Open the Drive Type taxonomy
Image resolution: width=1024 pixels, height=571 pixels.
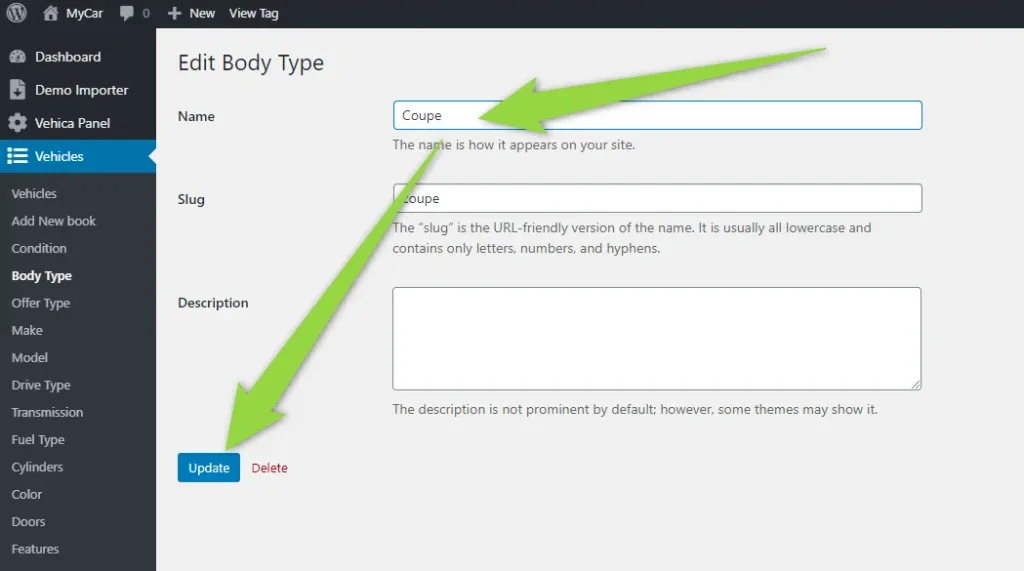click(x=41, y=385)
